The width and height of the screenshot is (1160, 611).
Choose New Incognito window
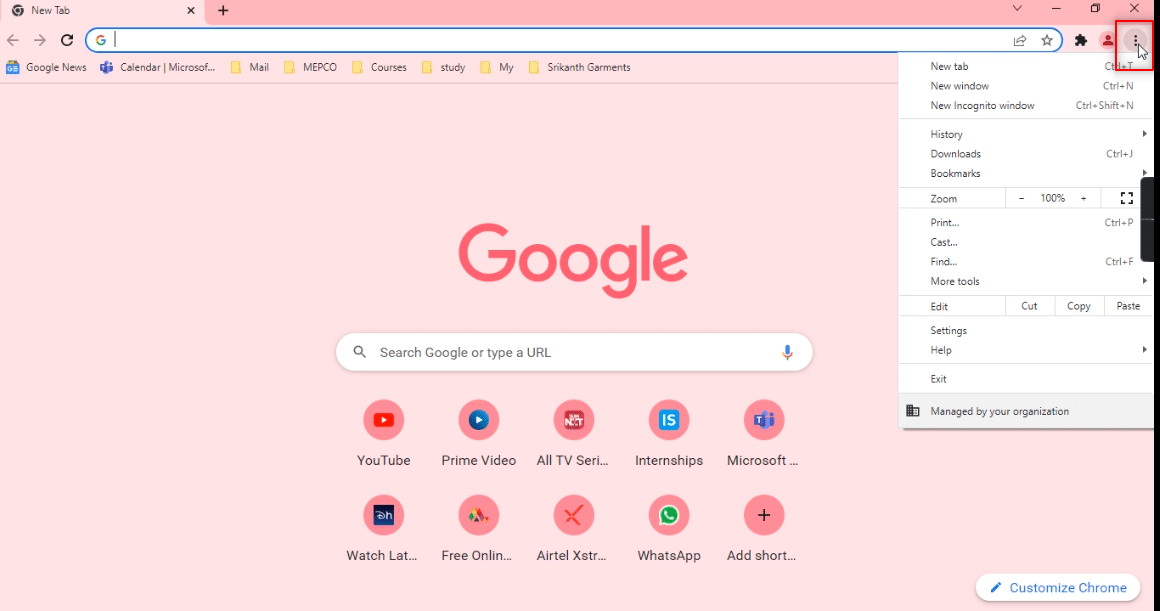pos(1026,106)
